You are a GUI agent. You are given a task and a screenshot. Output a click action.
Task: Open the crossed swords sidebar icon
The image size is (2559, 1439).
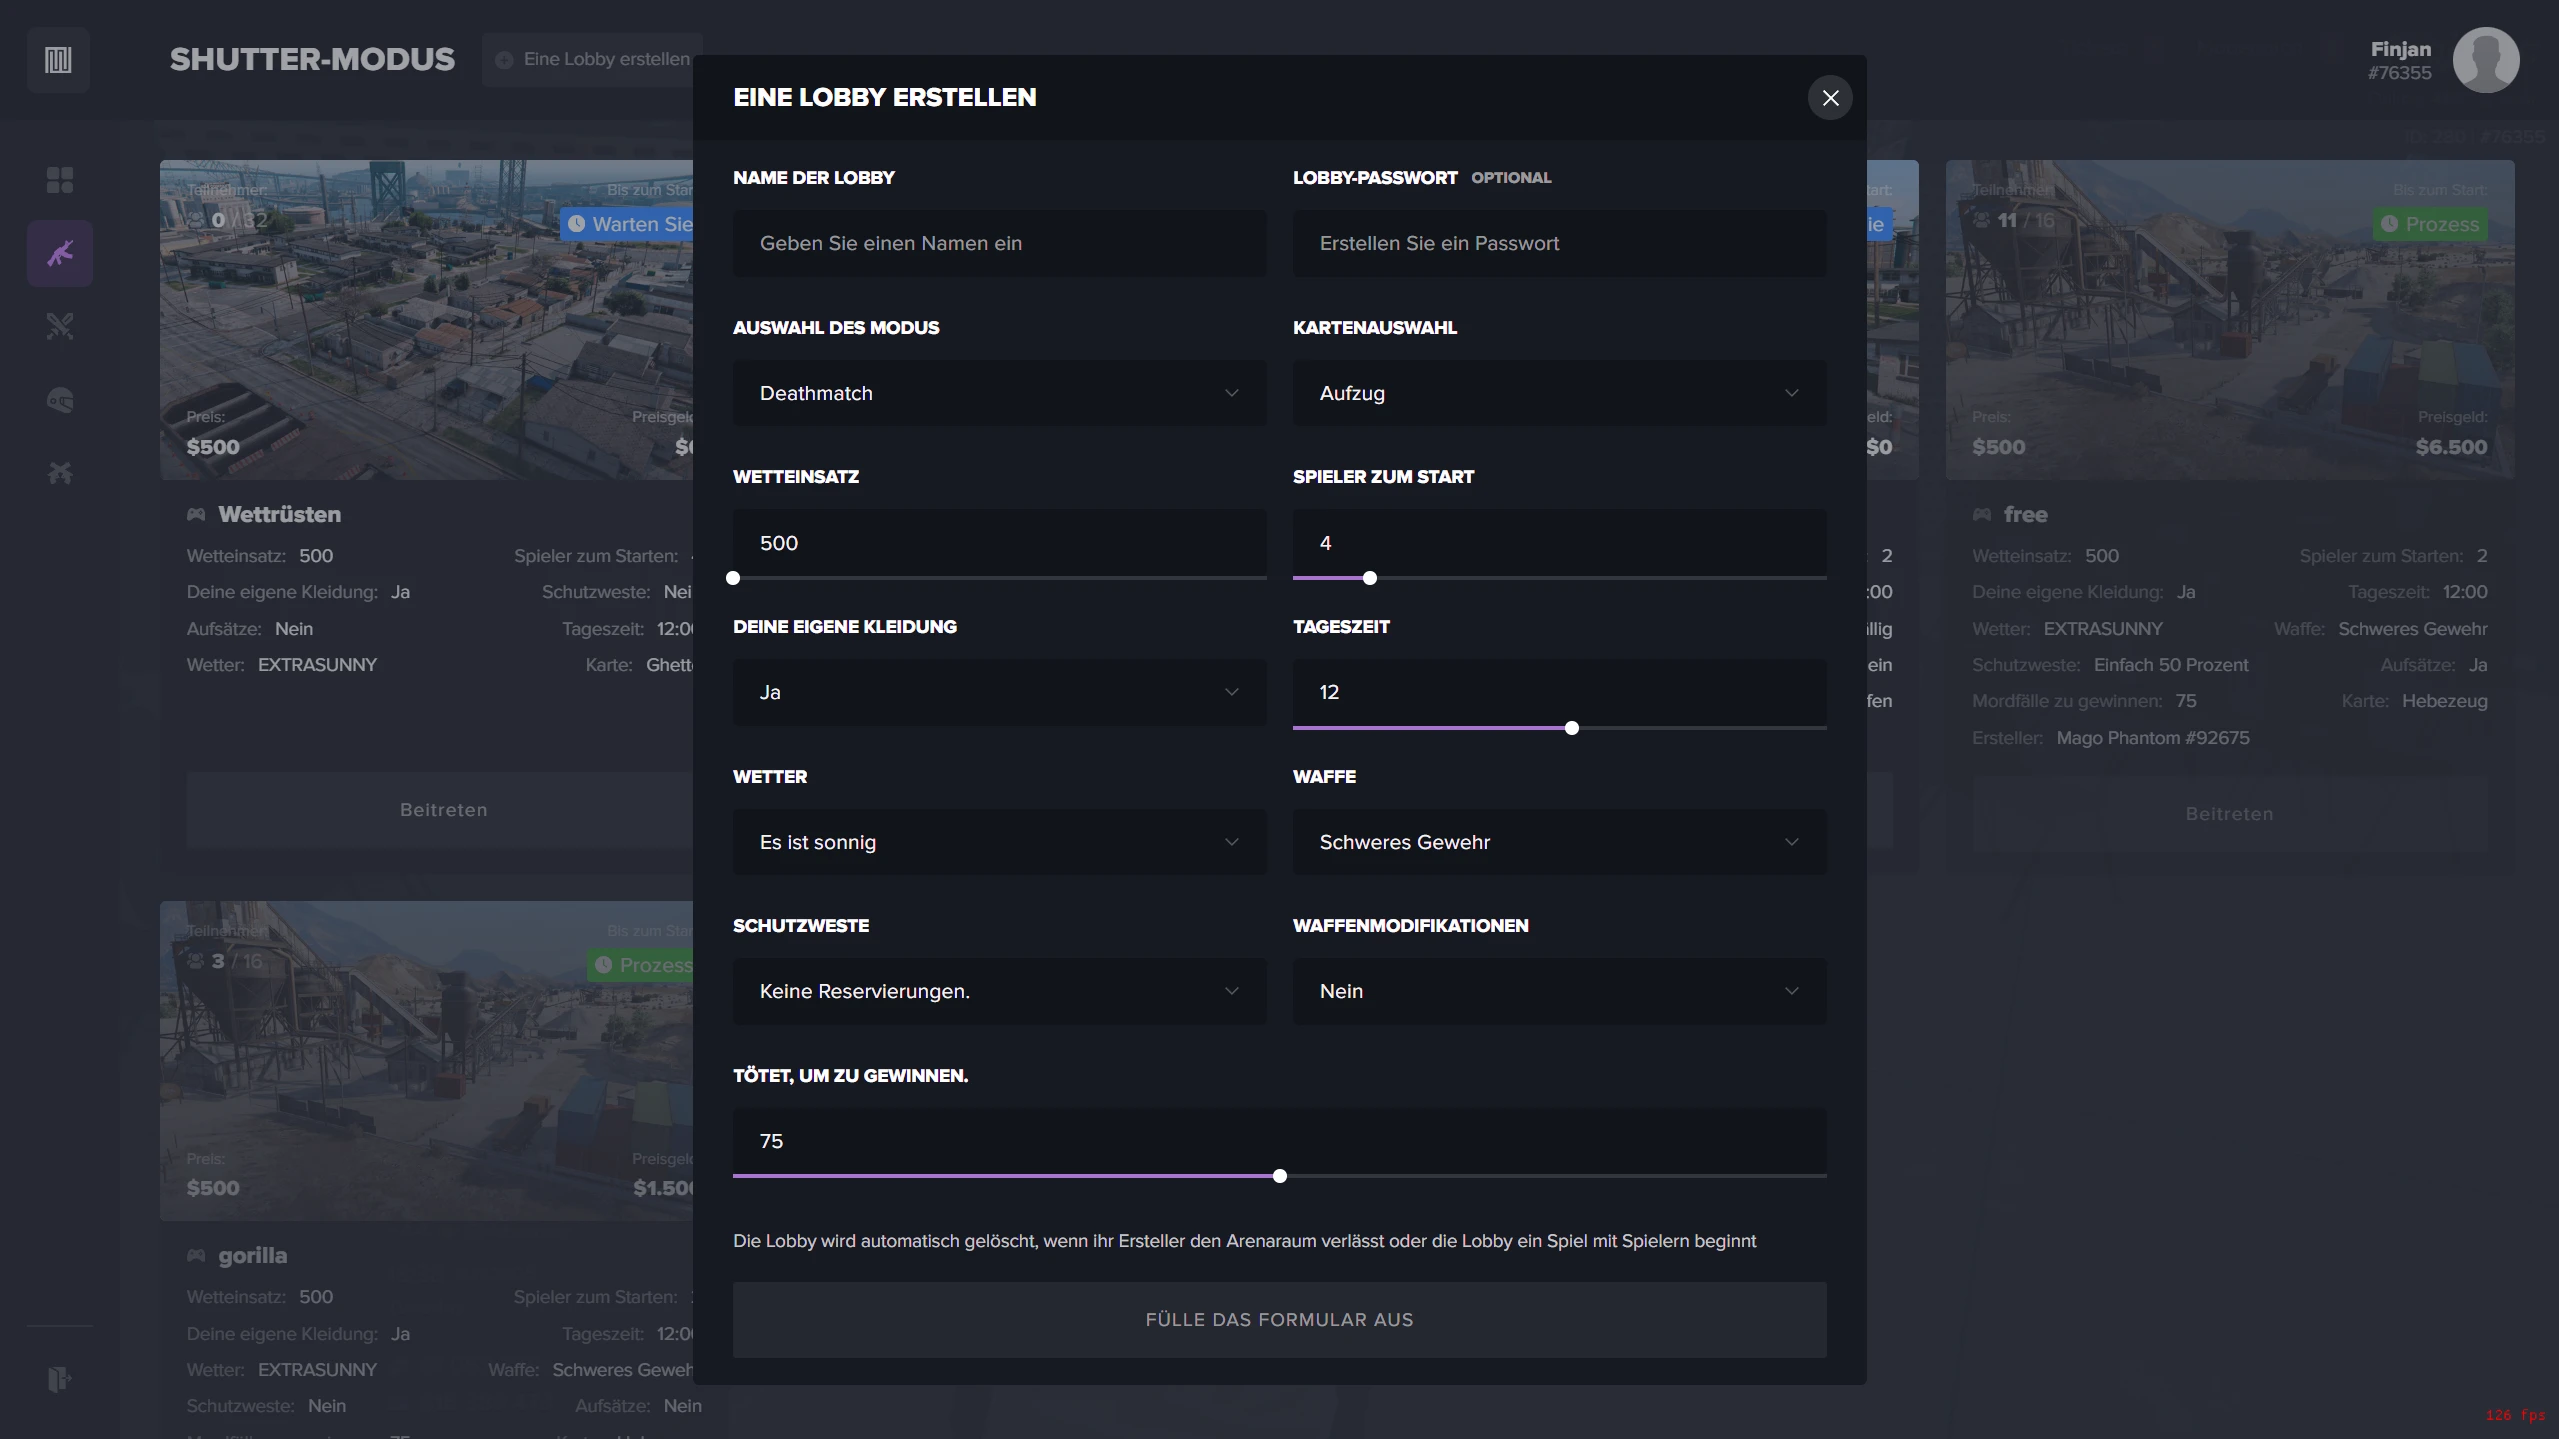[x=60, y=327]
